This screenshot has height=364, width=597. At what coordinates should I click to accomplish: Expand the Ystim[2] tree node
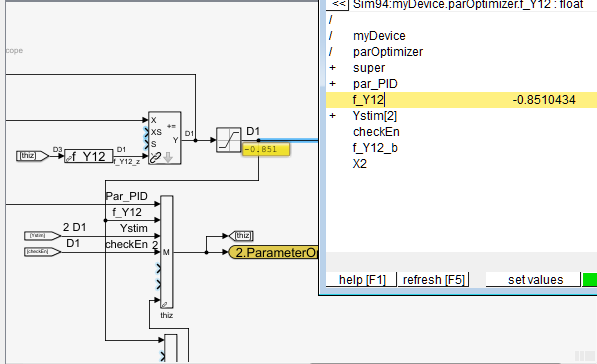tap(333, 116)
